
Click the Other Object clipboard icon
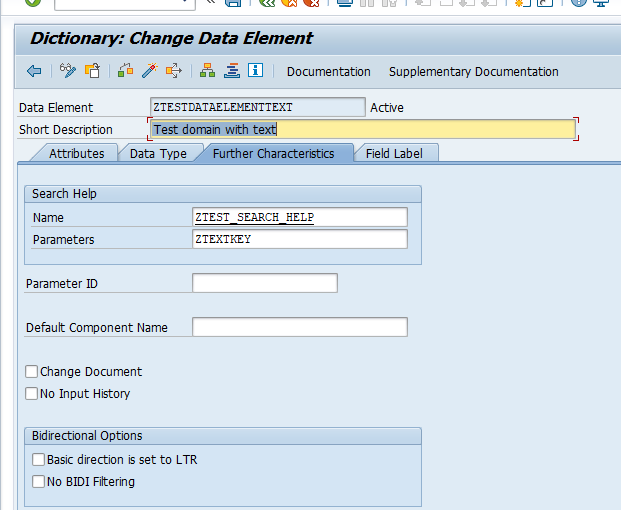92,71
